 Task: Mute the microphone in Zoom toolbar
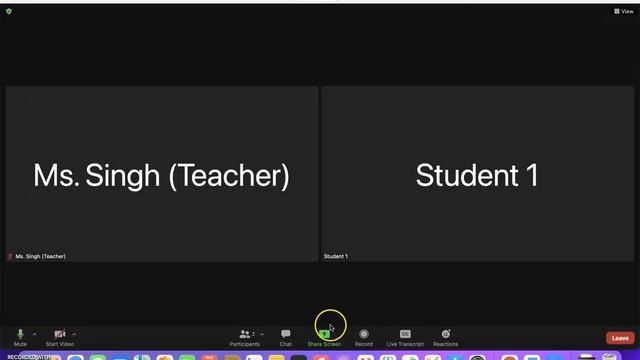click(x=20, y=338)
